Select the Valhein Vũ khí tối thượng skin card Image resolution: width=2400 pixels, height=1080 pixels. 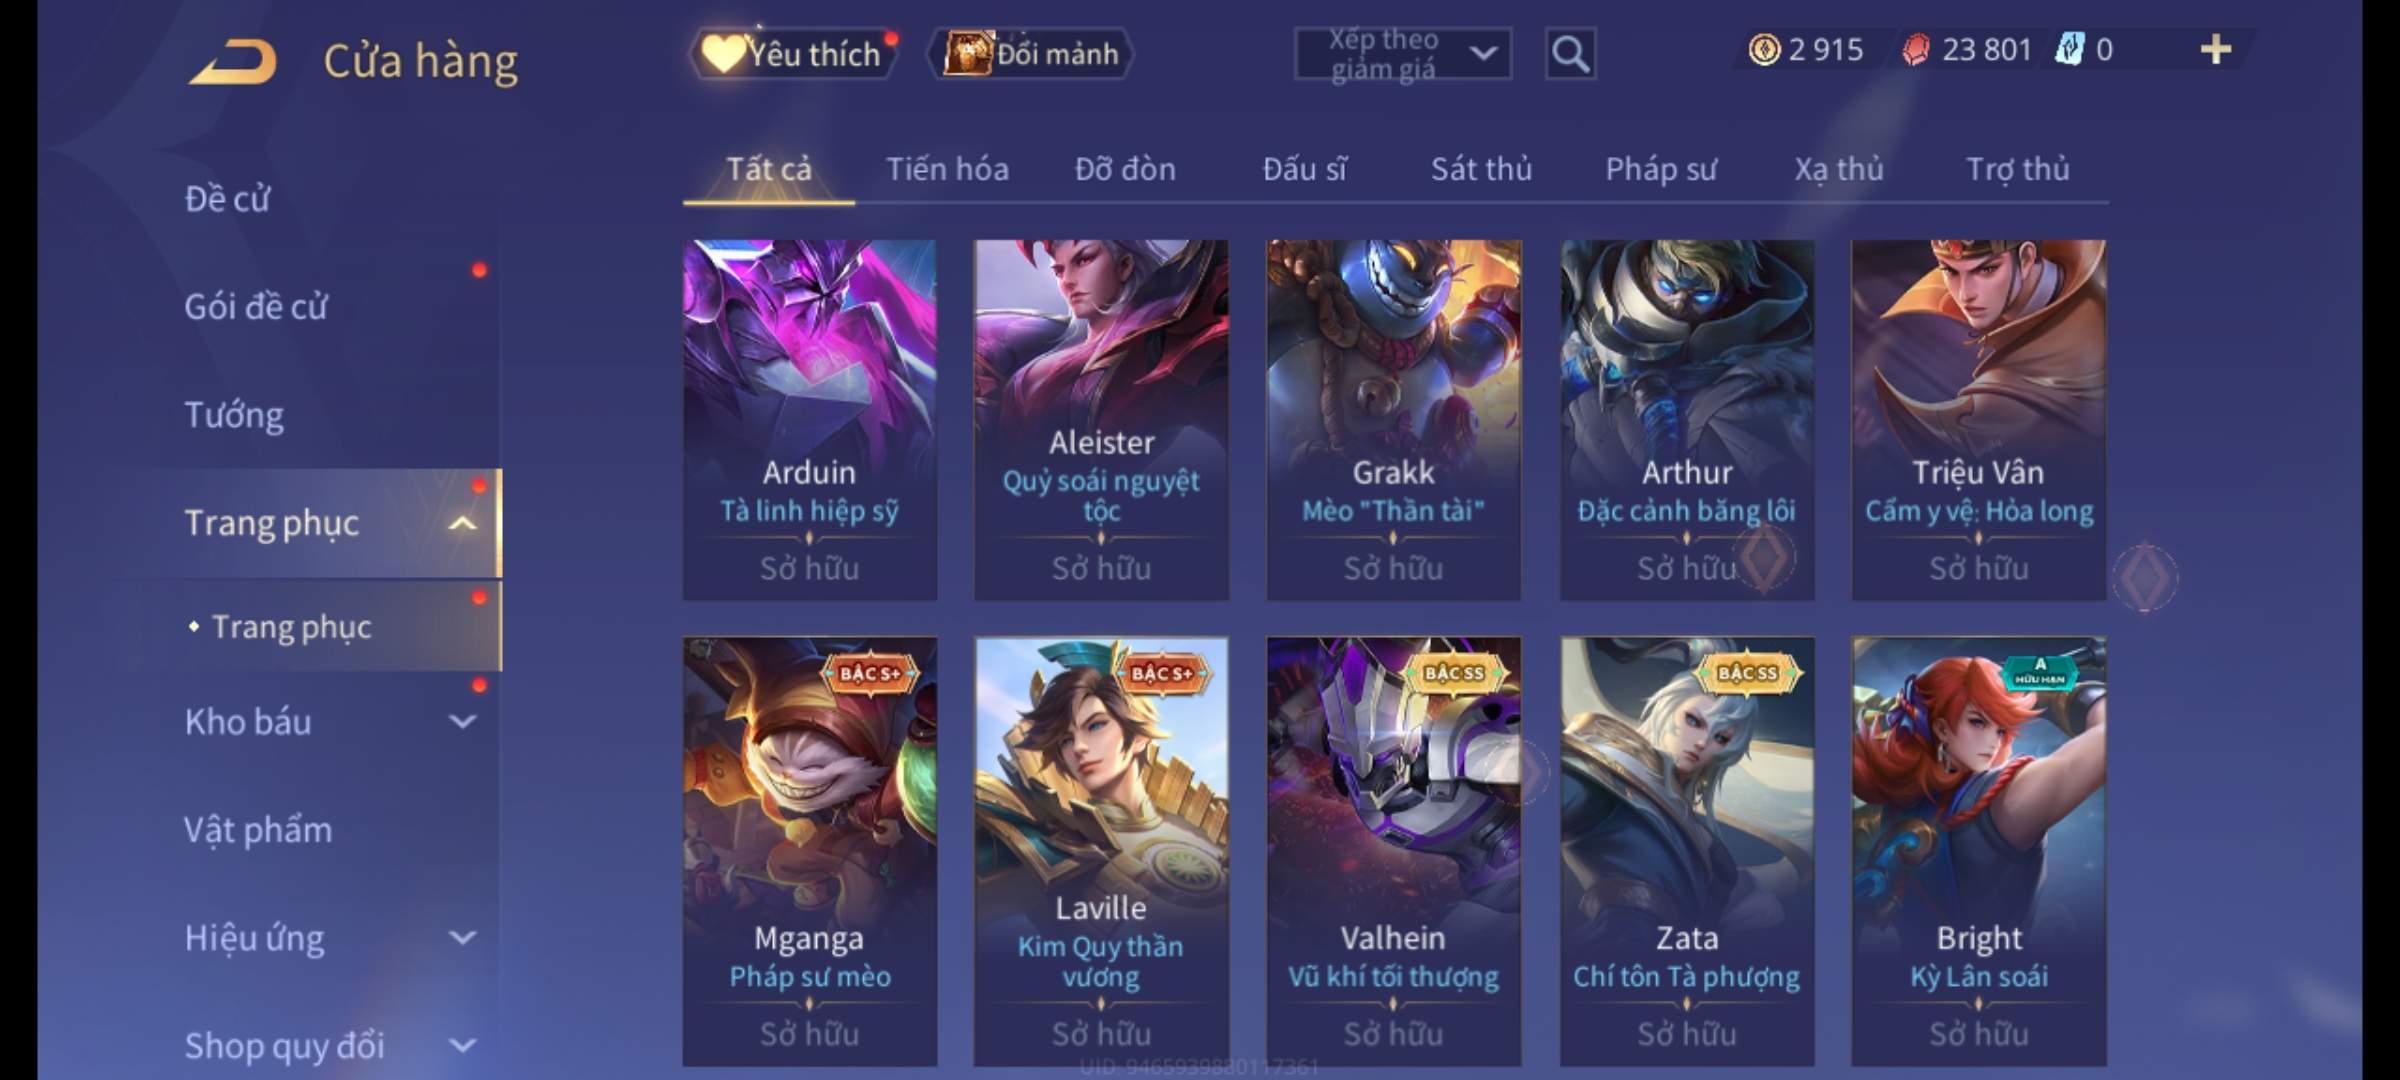tap(1393, 851)
